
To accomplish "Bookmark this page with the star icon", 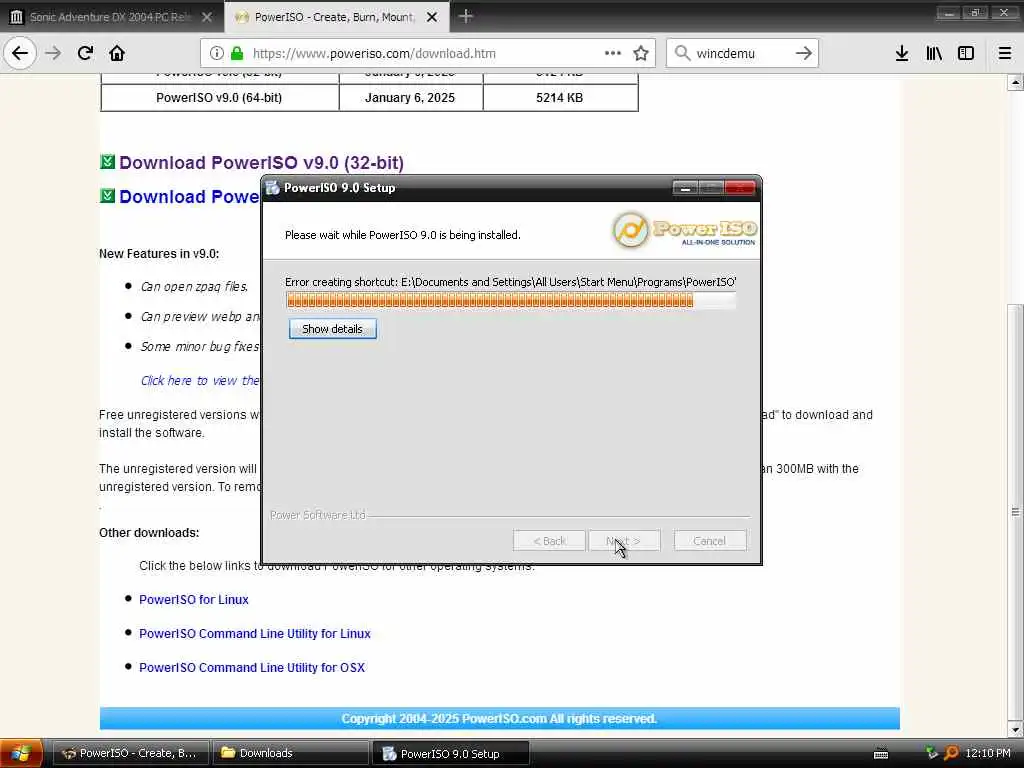I will pos(641,53).
